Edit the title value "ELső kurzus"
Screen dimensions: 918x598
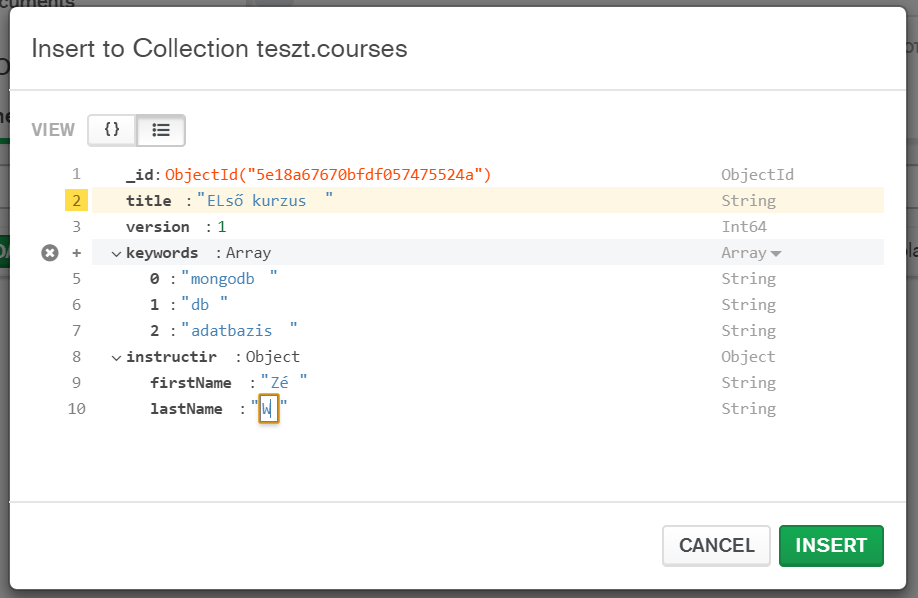coord(264,201)
